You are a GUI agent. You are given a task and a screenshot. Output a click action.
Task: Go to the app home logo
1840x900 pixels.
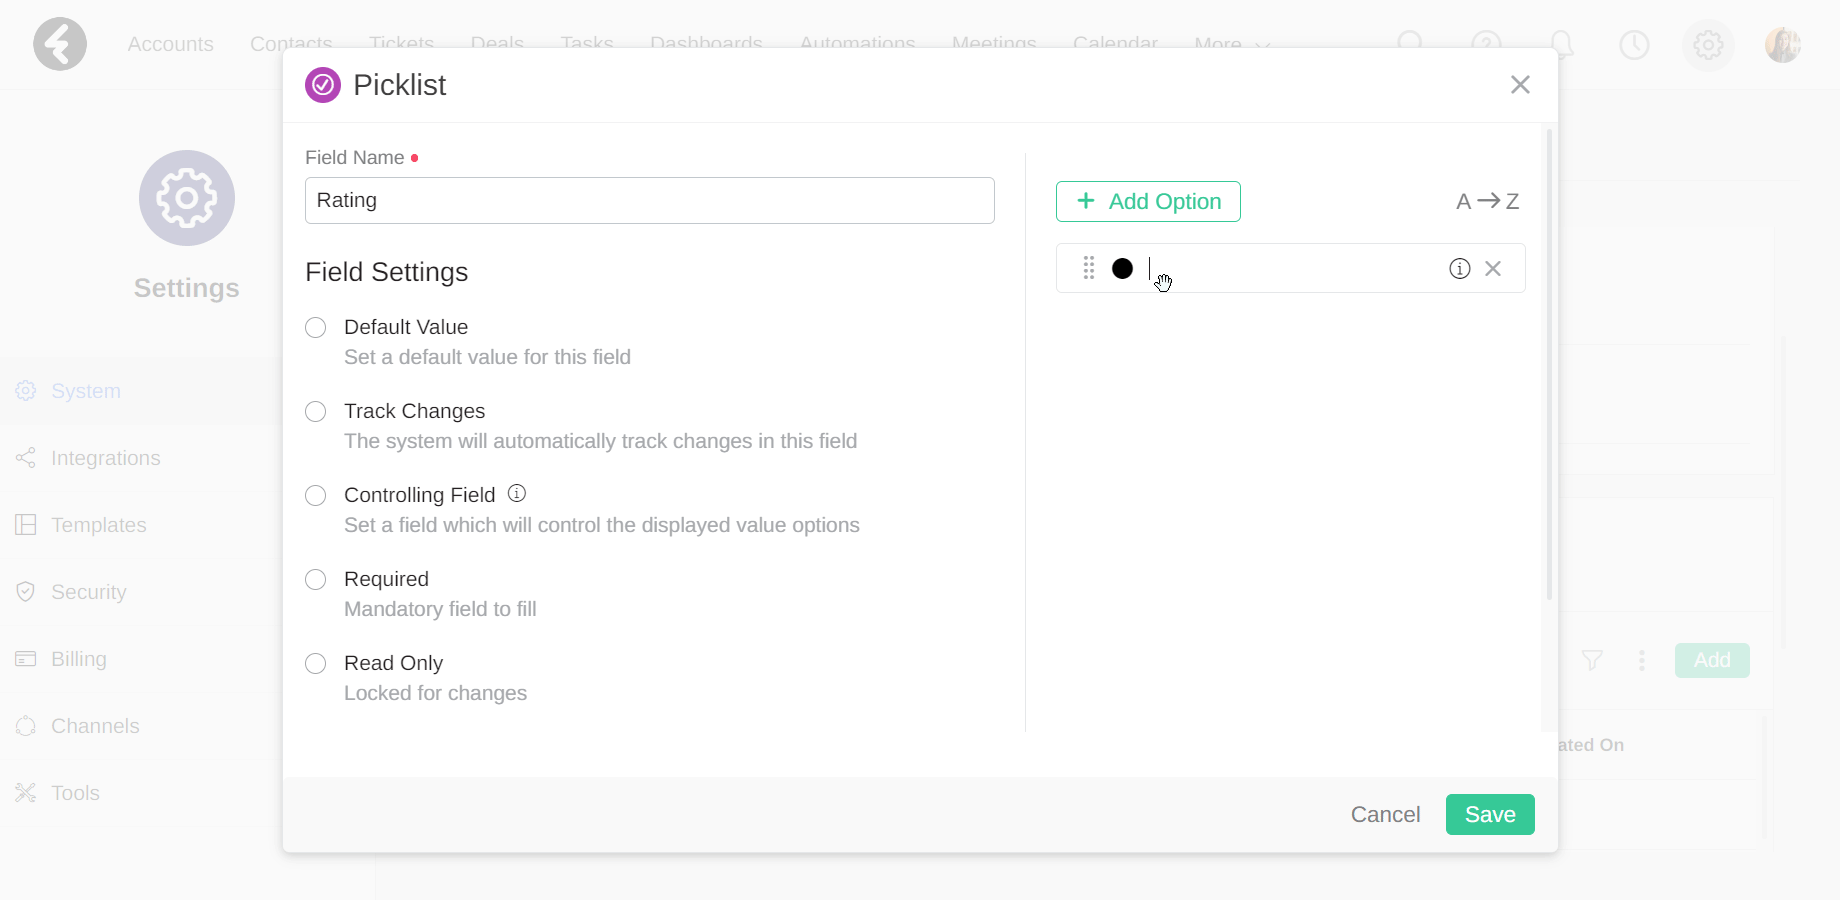click(x=60, y=44)
